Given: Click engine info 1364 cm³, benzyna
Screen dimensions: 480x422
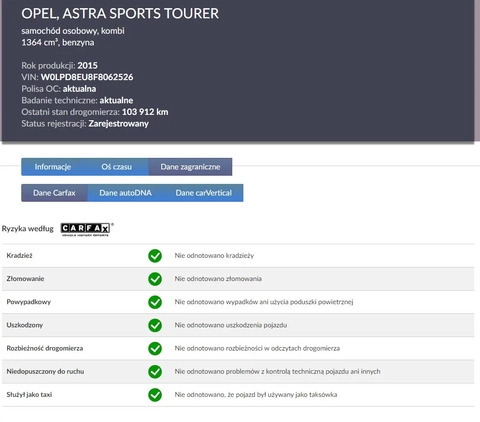Looking at the screenshot, I should pos(58,42).
